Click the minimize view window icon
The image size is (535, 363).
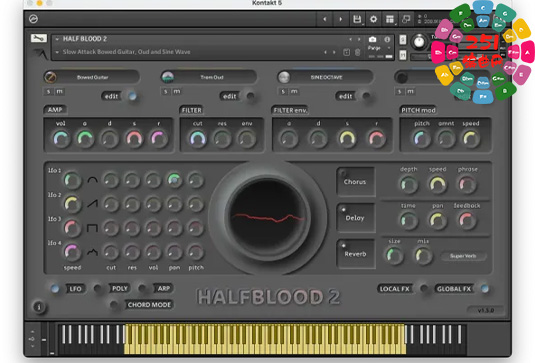click(x=406, y=19)
